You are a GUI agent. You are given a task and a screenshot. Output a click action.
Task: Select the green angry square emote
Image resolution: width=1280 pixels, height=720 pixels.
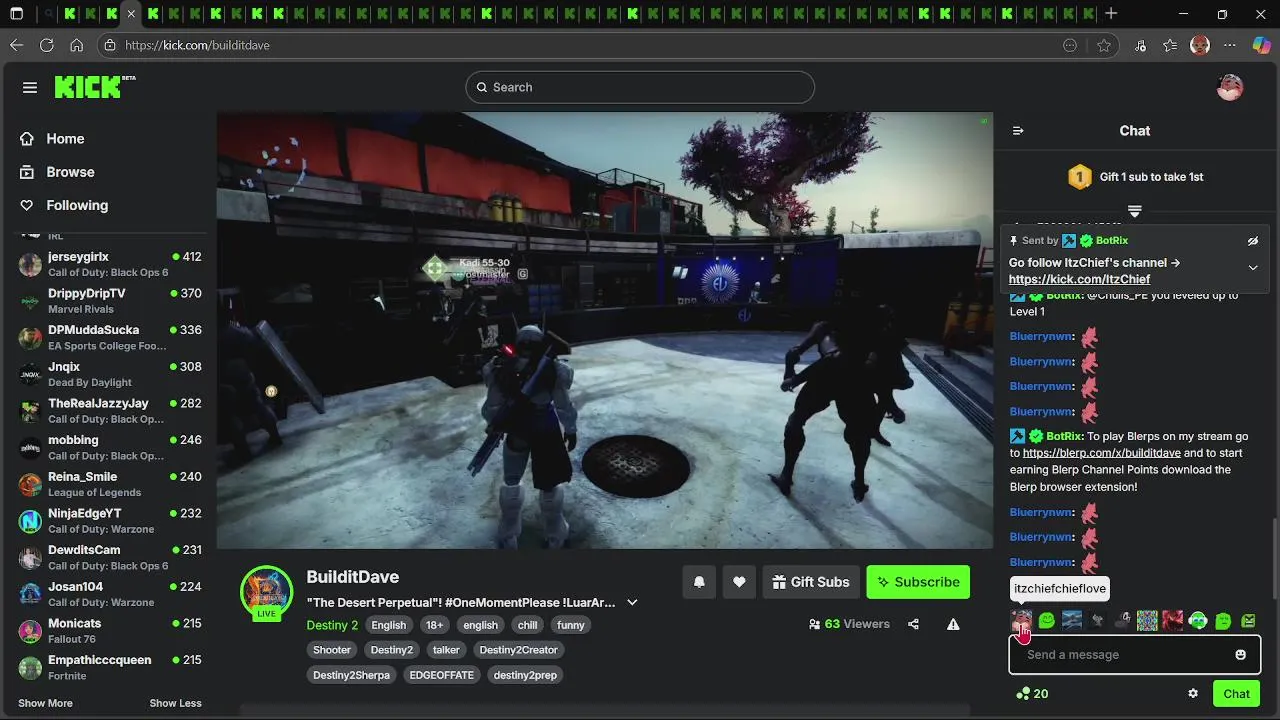coord(1248,621)
